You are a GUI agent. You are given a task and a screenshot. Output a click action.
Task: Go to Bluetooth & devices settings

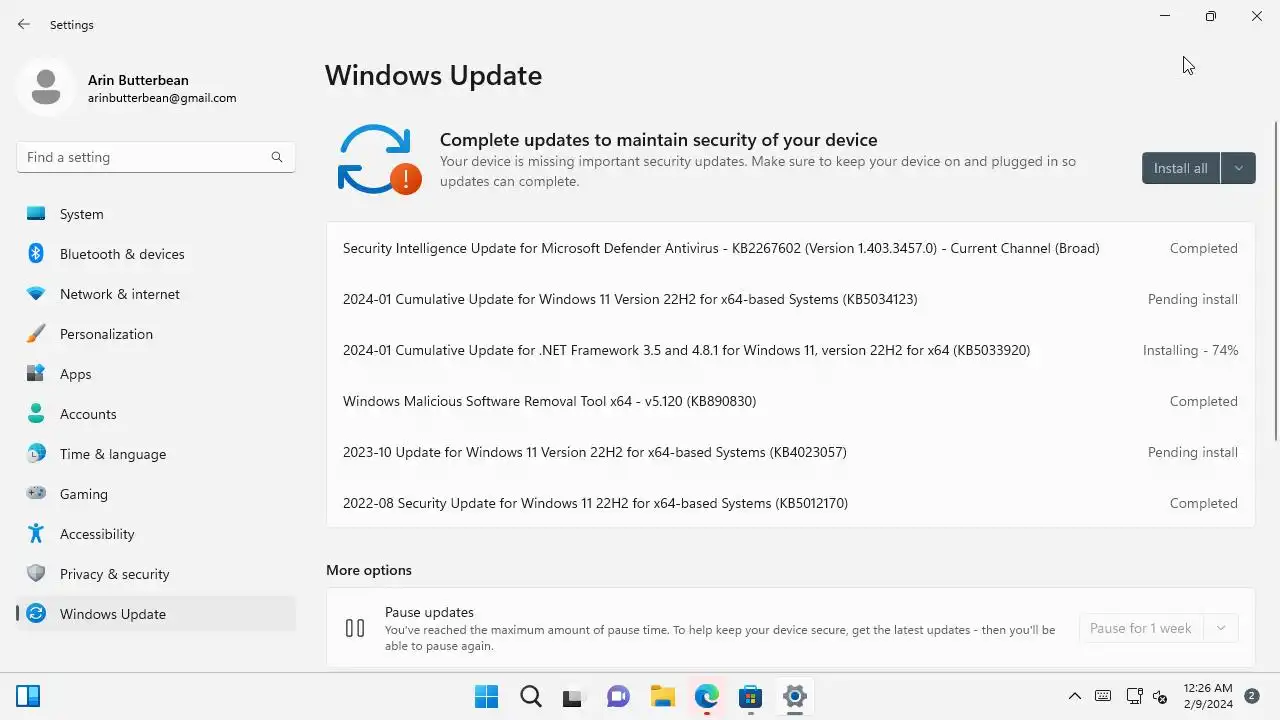[156, 254]
